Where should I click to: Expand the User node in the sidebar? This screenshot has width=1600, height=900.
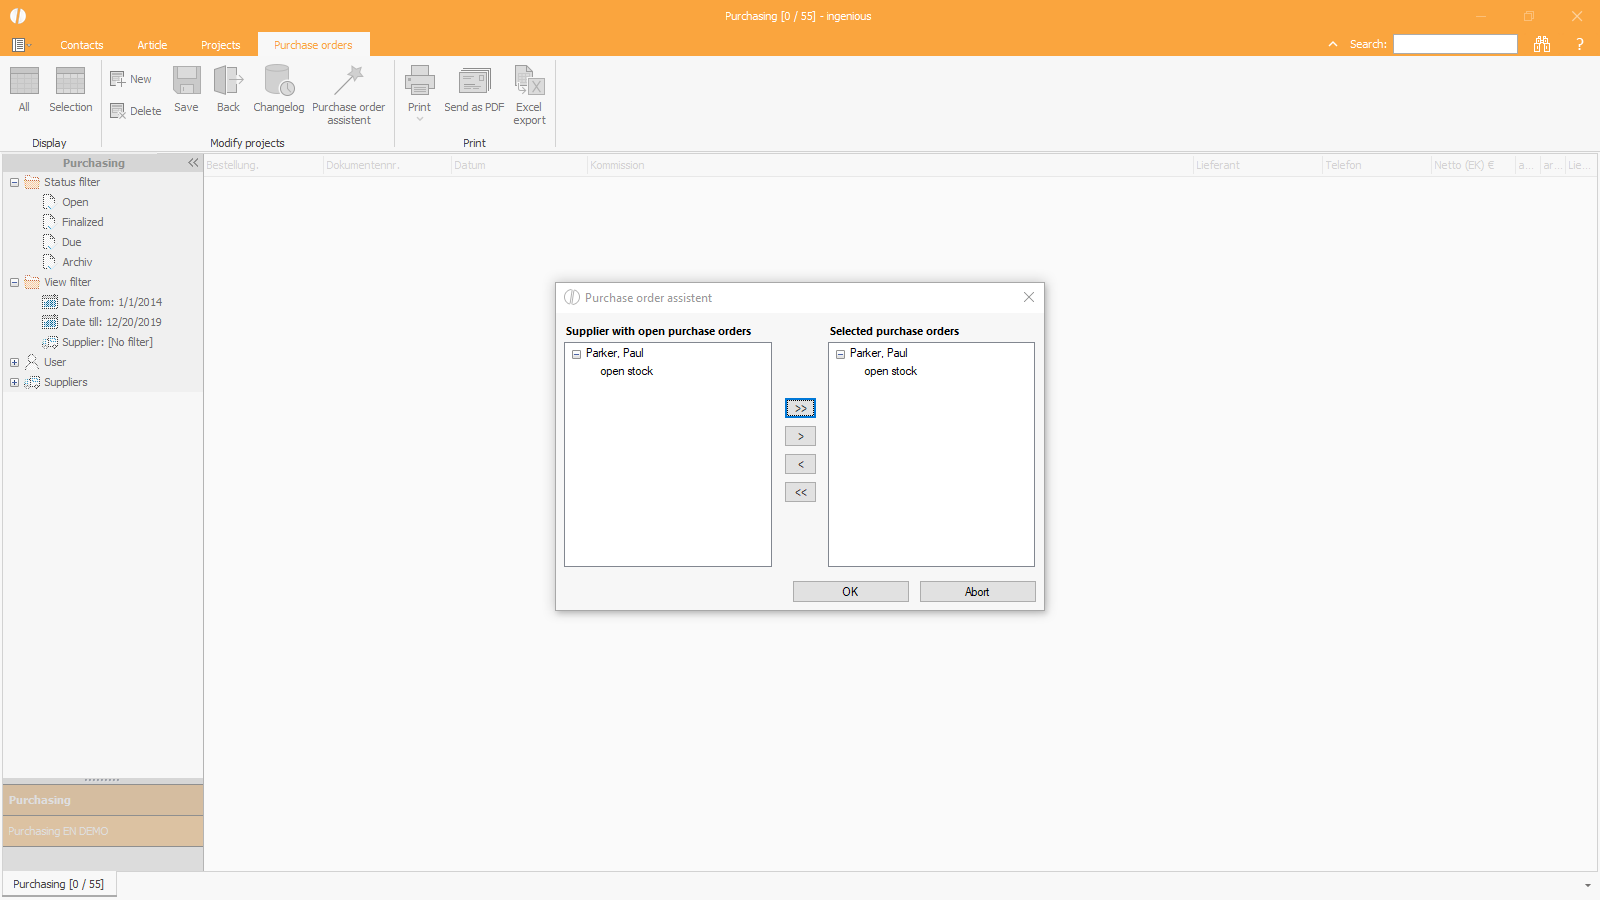(x=14, y=362)
